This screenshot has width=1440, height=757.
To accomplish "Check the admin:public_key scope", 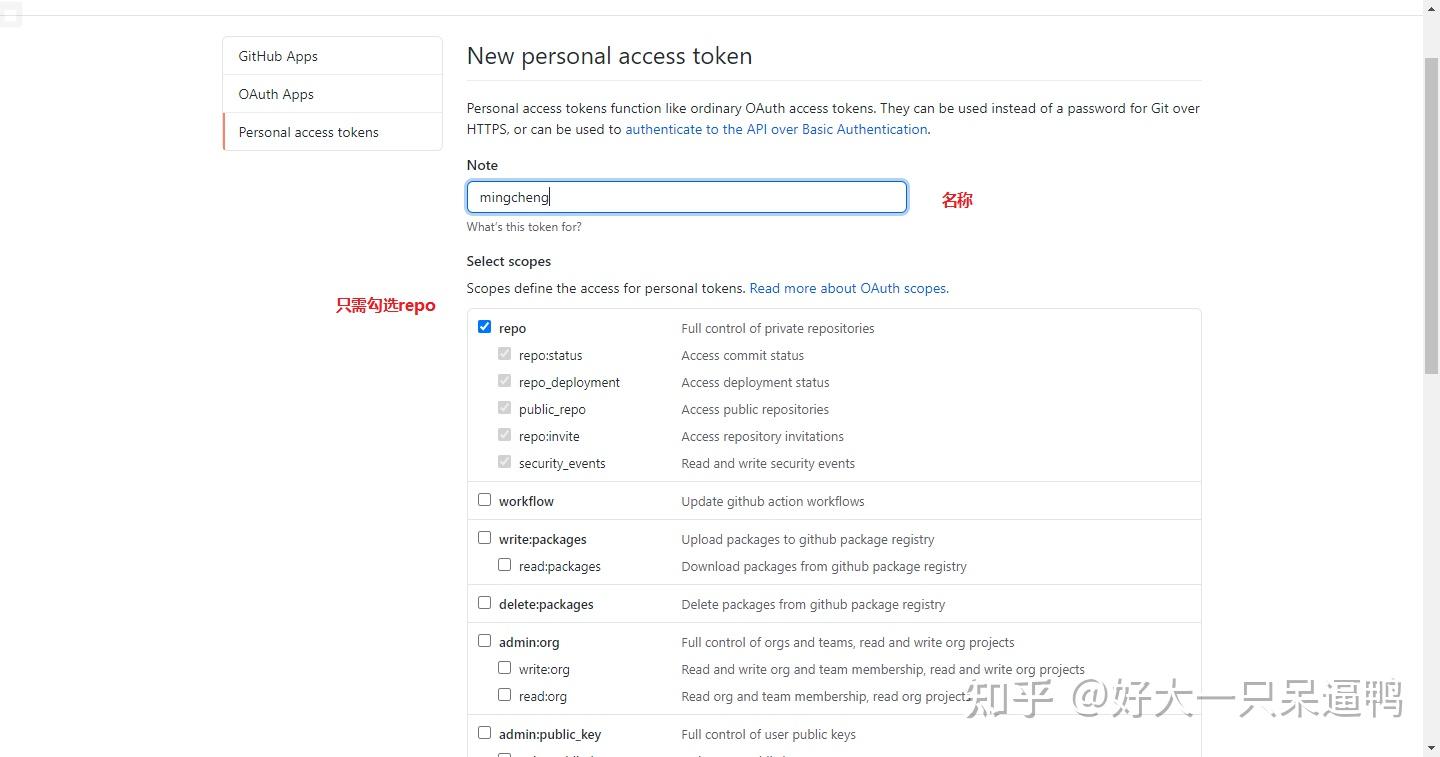I will [x=484, y=731].
